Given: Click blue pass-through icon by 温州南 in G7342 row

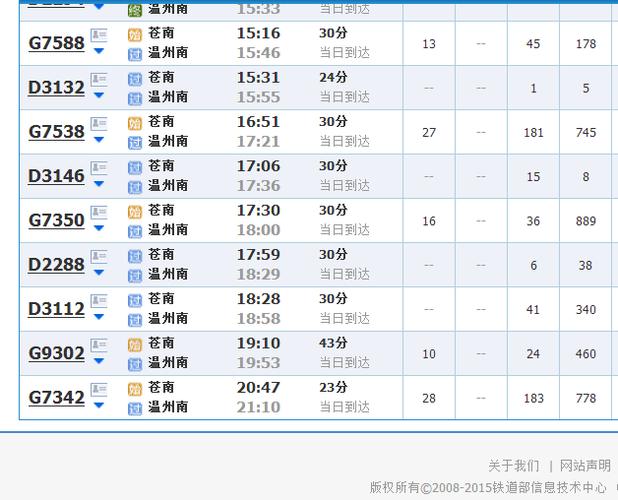Looking at the screenshot, I should click(135, 409).
